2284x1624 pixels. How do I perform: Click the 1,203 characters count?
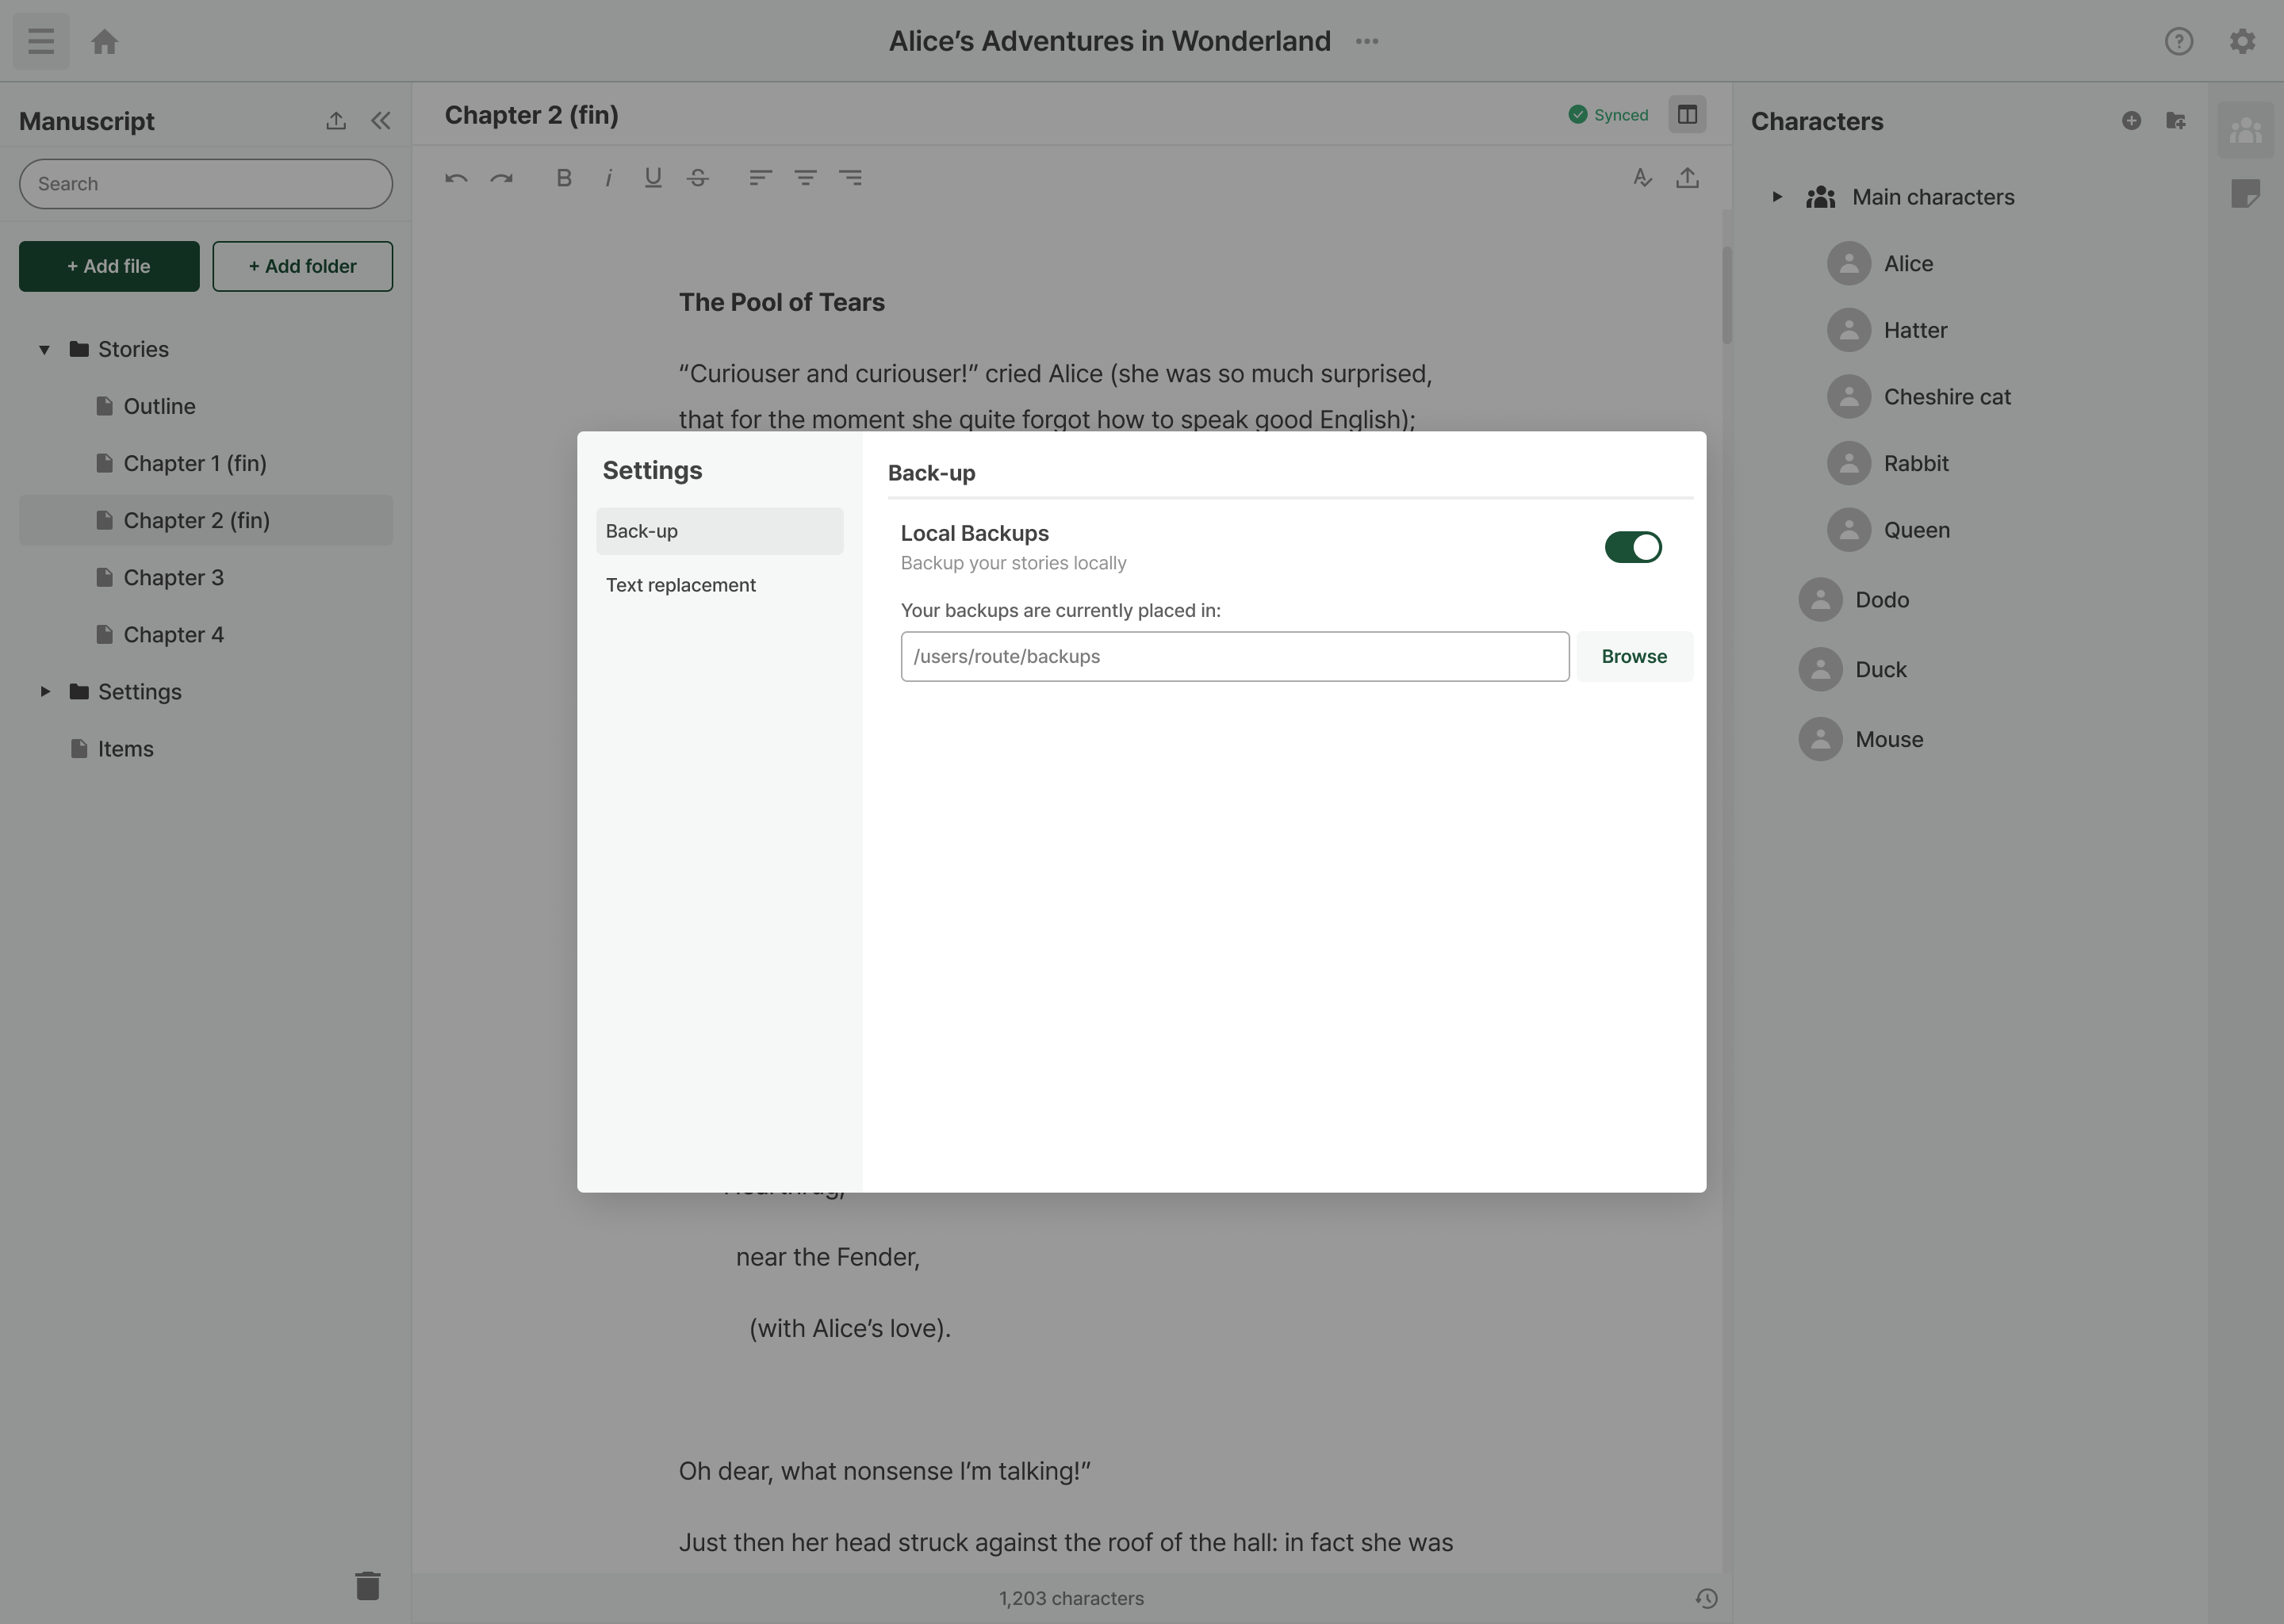click(x=1071, y=1599)
